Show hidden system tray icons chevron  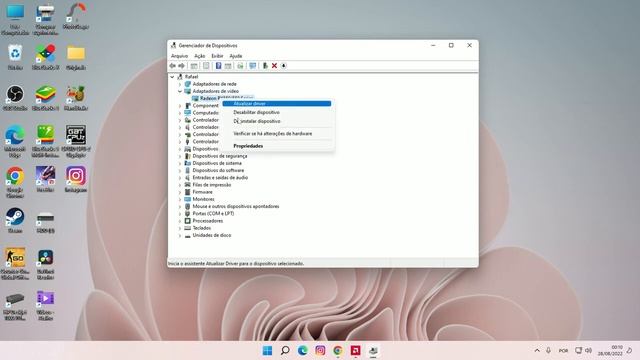pyautogui.click(x=537, y=351)
